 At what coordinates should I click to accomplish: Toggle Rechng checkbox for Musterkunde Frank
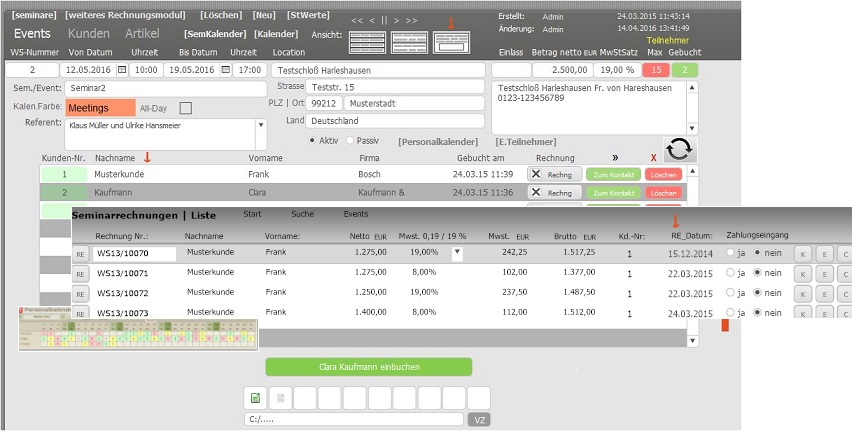pyautogui.click(x=536, y=174)
